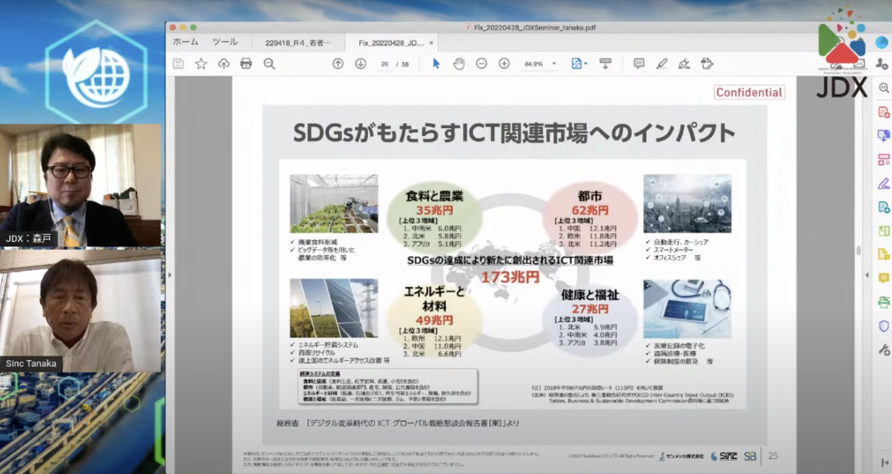
Task: Click the Confidential label on the slide
Action: point(749,92)
